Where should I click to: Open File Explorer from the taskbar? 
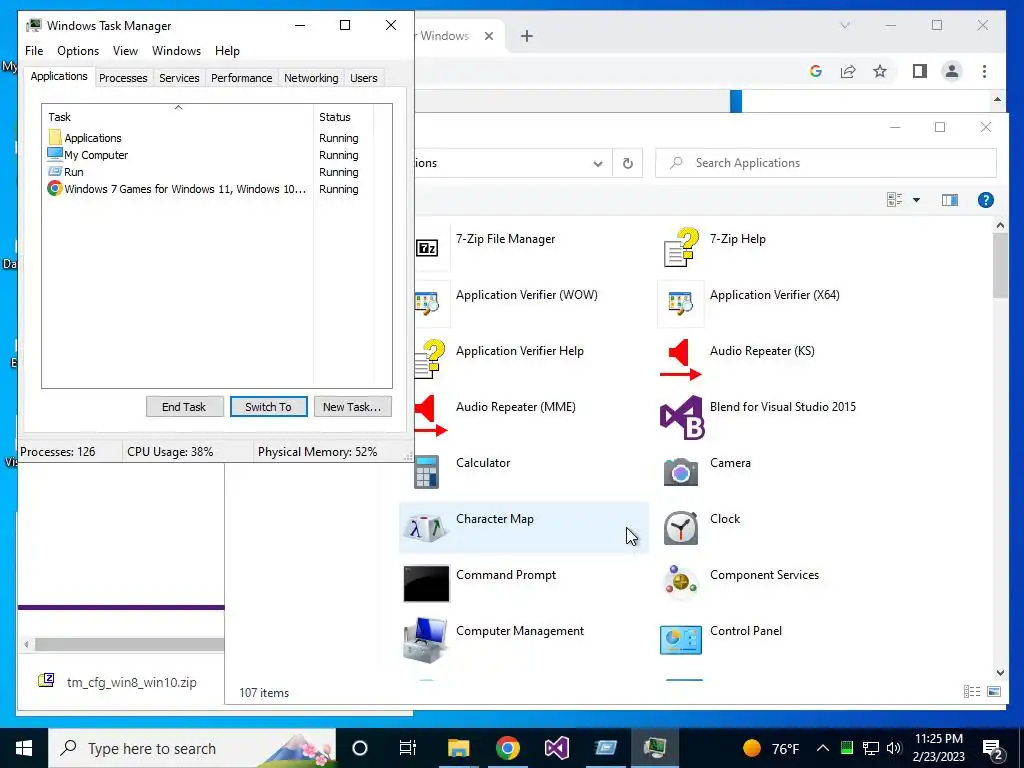coord(458,748)
